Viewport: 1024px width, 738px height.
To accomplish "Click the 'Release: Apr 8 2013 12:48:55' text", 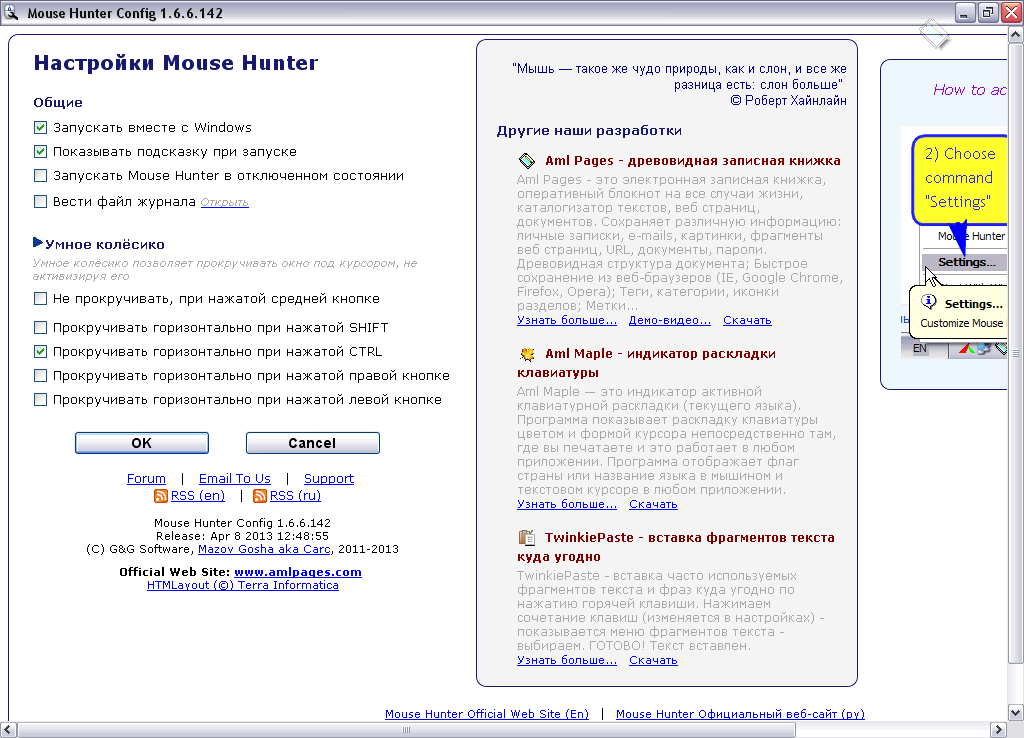I will pyautogui.click(x=242, y=536).
